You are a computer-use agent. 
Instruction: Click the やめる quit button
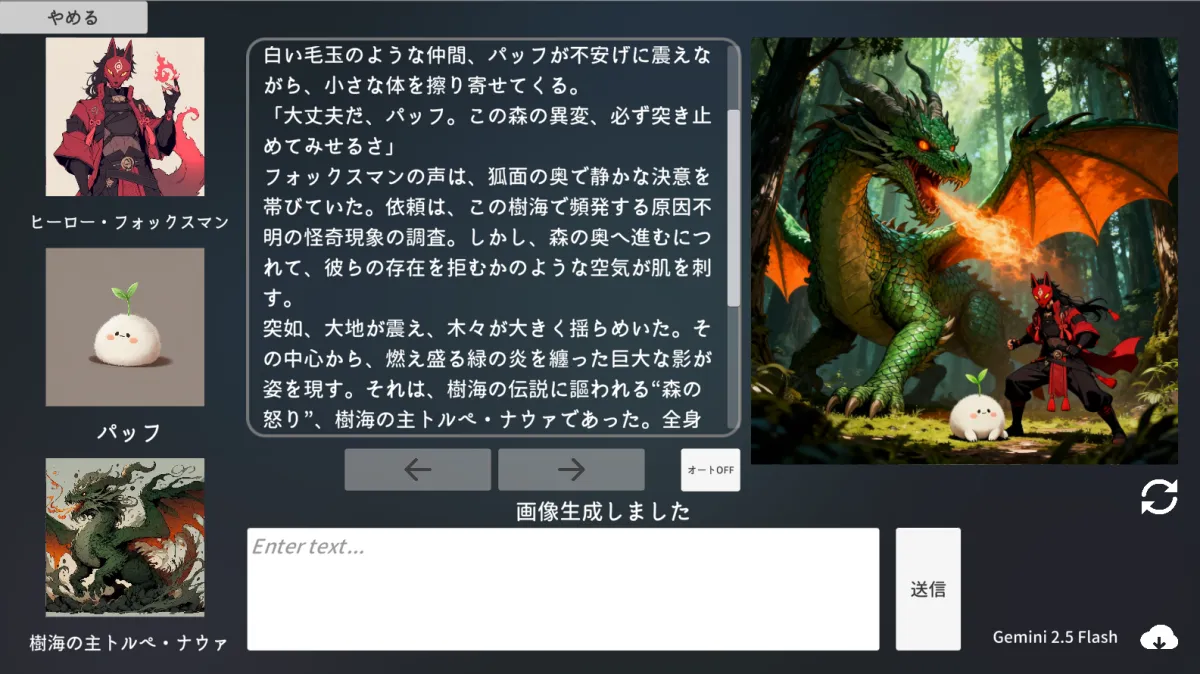point(73,17)
